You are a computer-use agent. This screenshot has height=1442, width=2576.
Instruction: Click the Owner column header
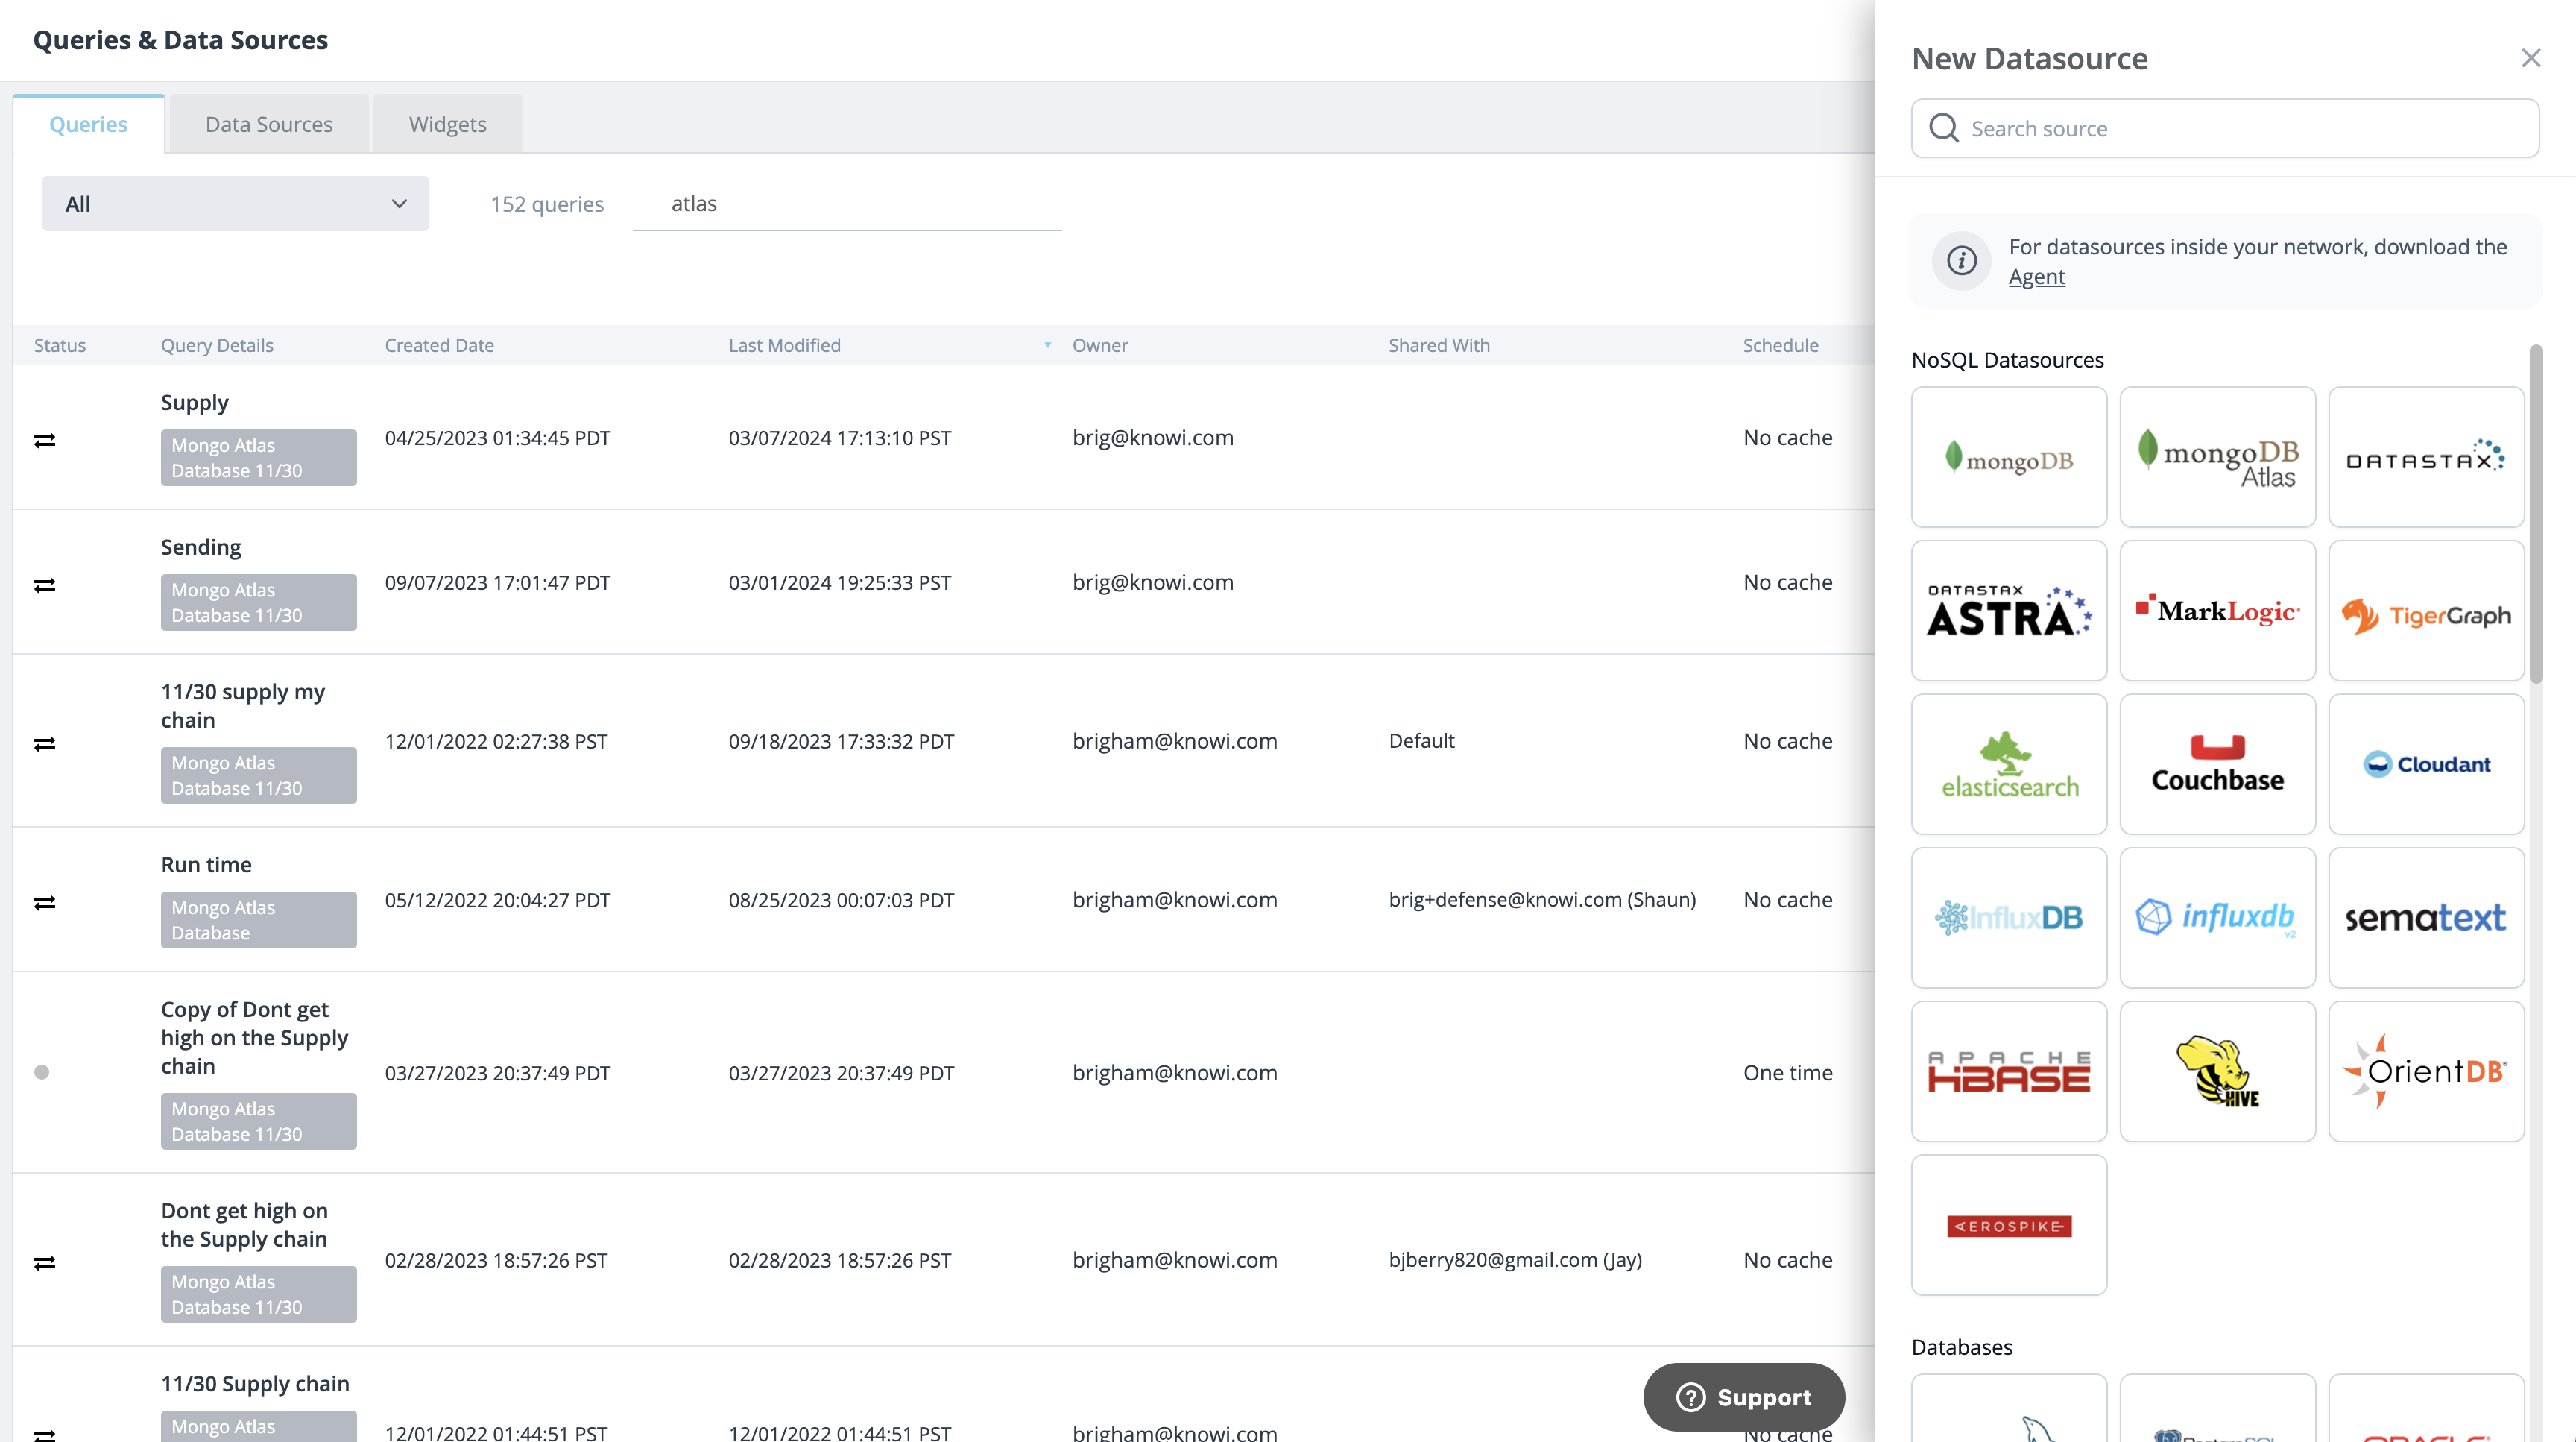(1100, 345)
